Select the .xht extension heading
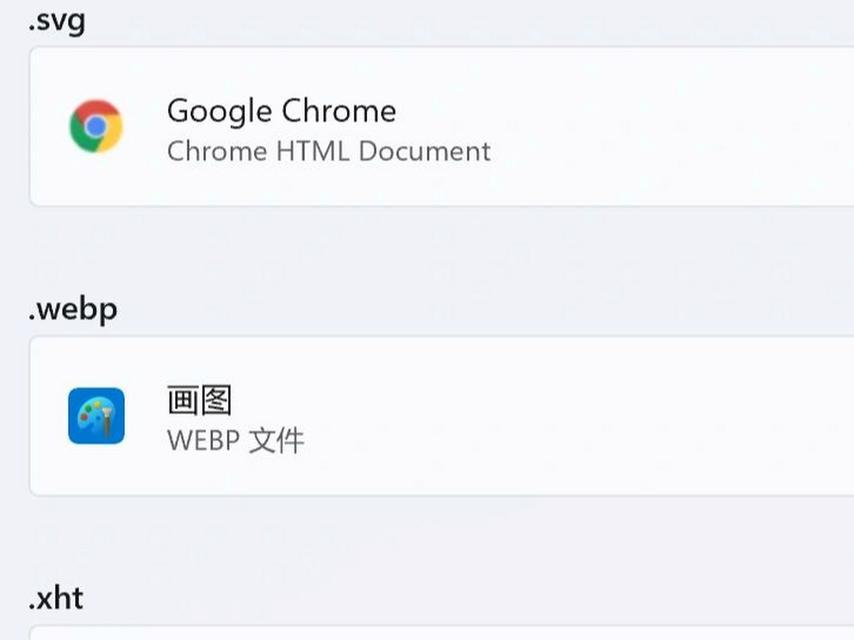The width and height of the screenshot is (854, 640). [56, 599]
